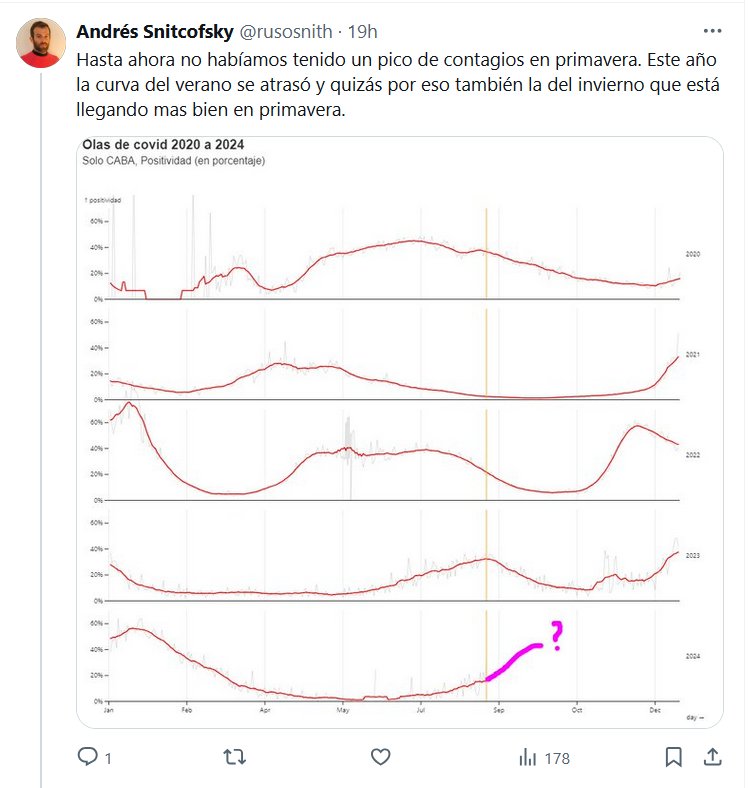Click the Andrés Snitcofsky display name

[x=154, y=31]
